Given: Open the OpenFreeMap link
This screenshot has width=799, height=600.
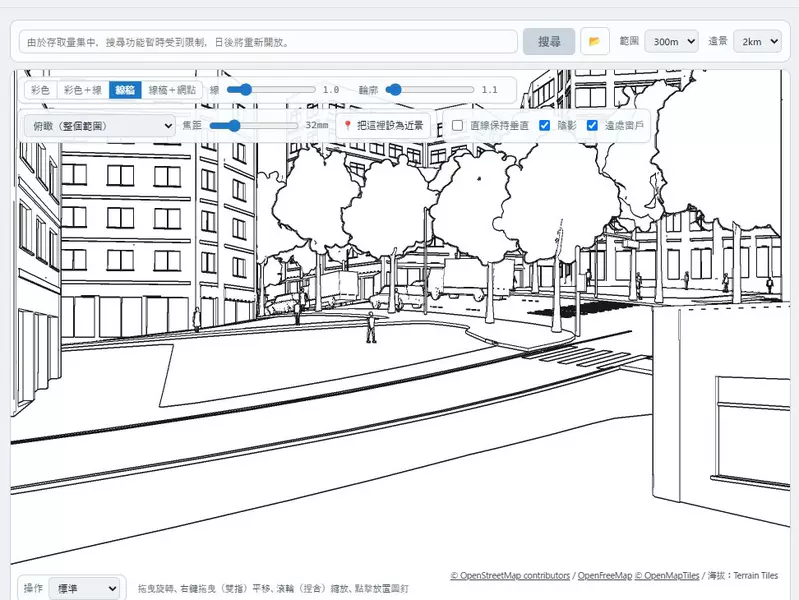Looking at the screenshot, I should click(x=605, y=576).
